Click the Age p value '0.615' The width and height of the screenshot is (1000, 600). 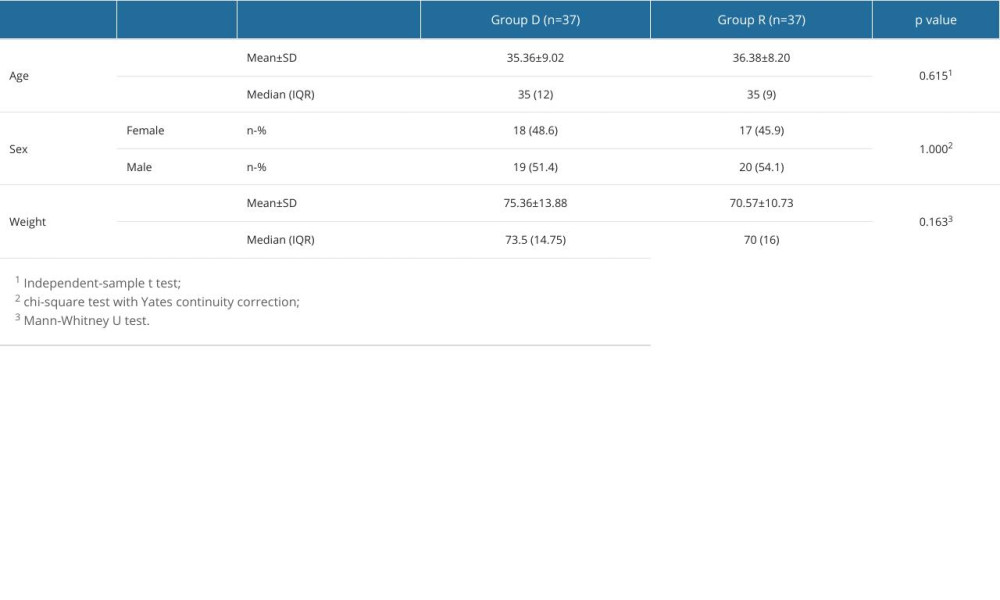pos(933,76)
